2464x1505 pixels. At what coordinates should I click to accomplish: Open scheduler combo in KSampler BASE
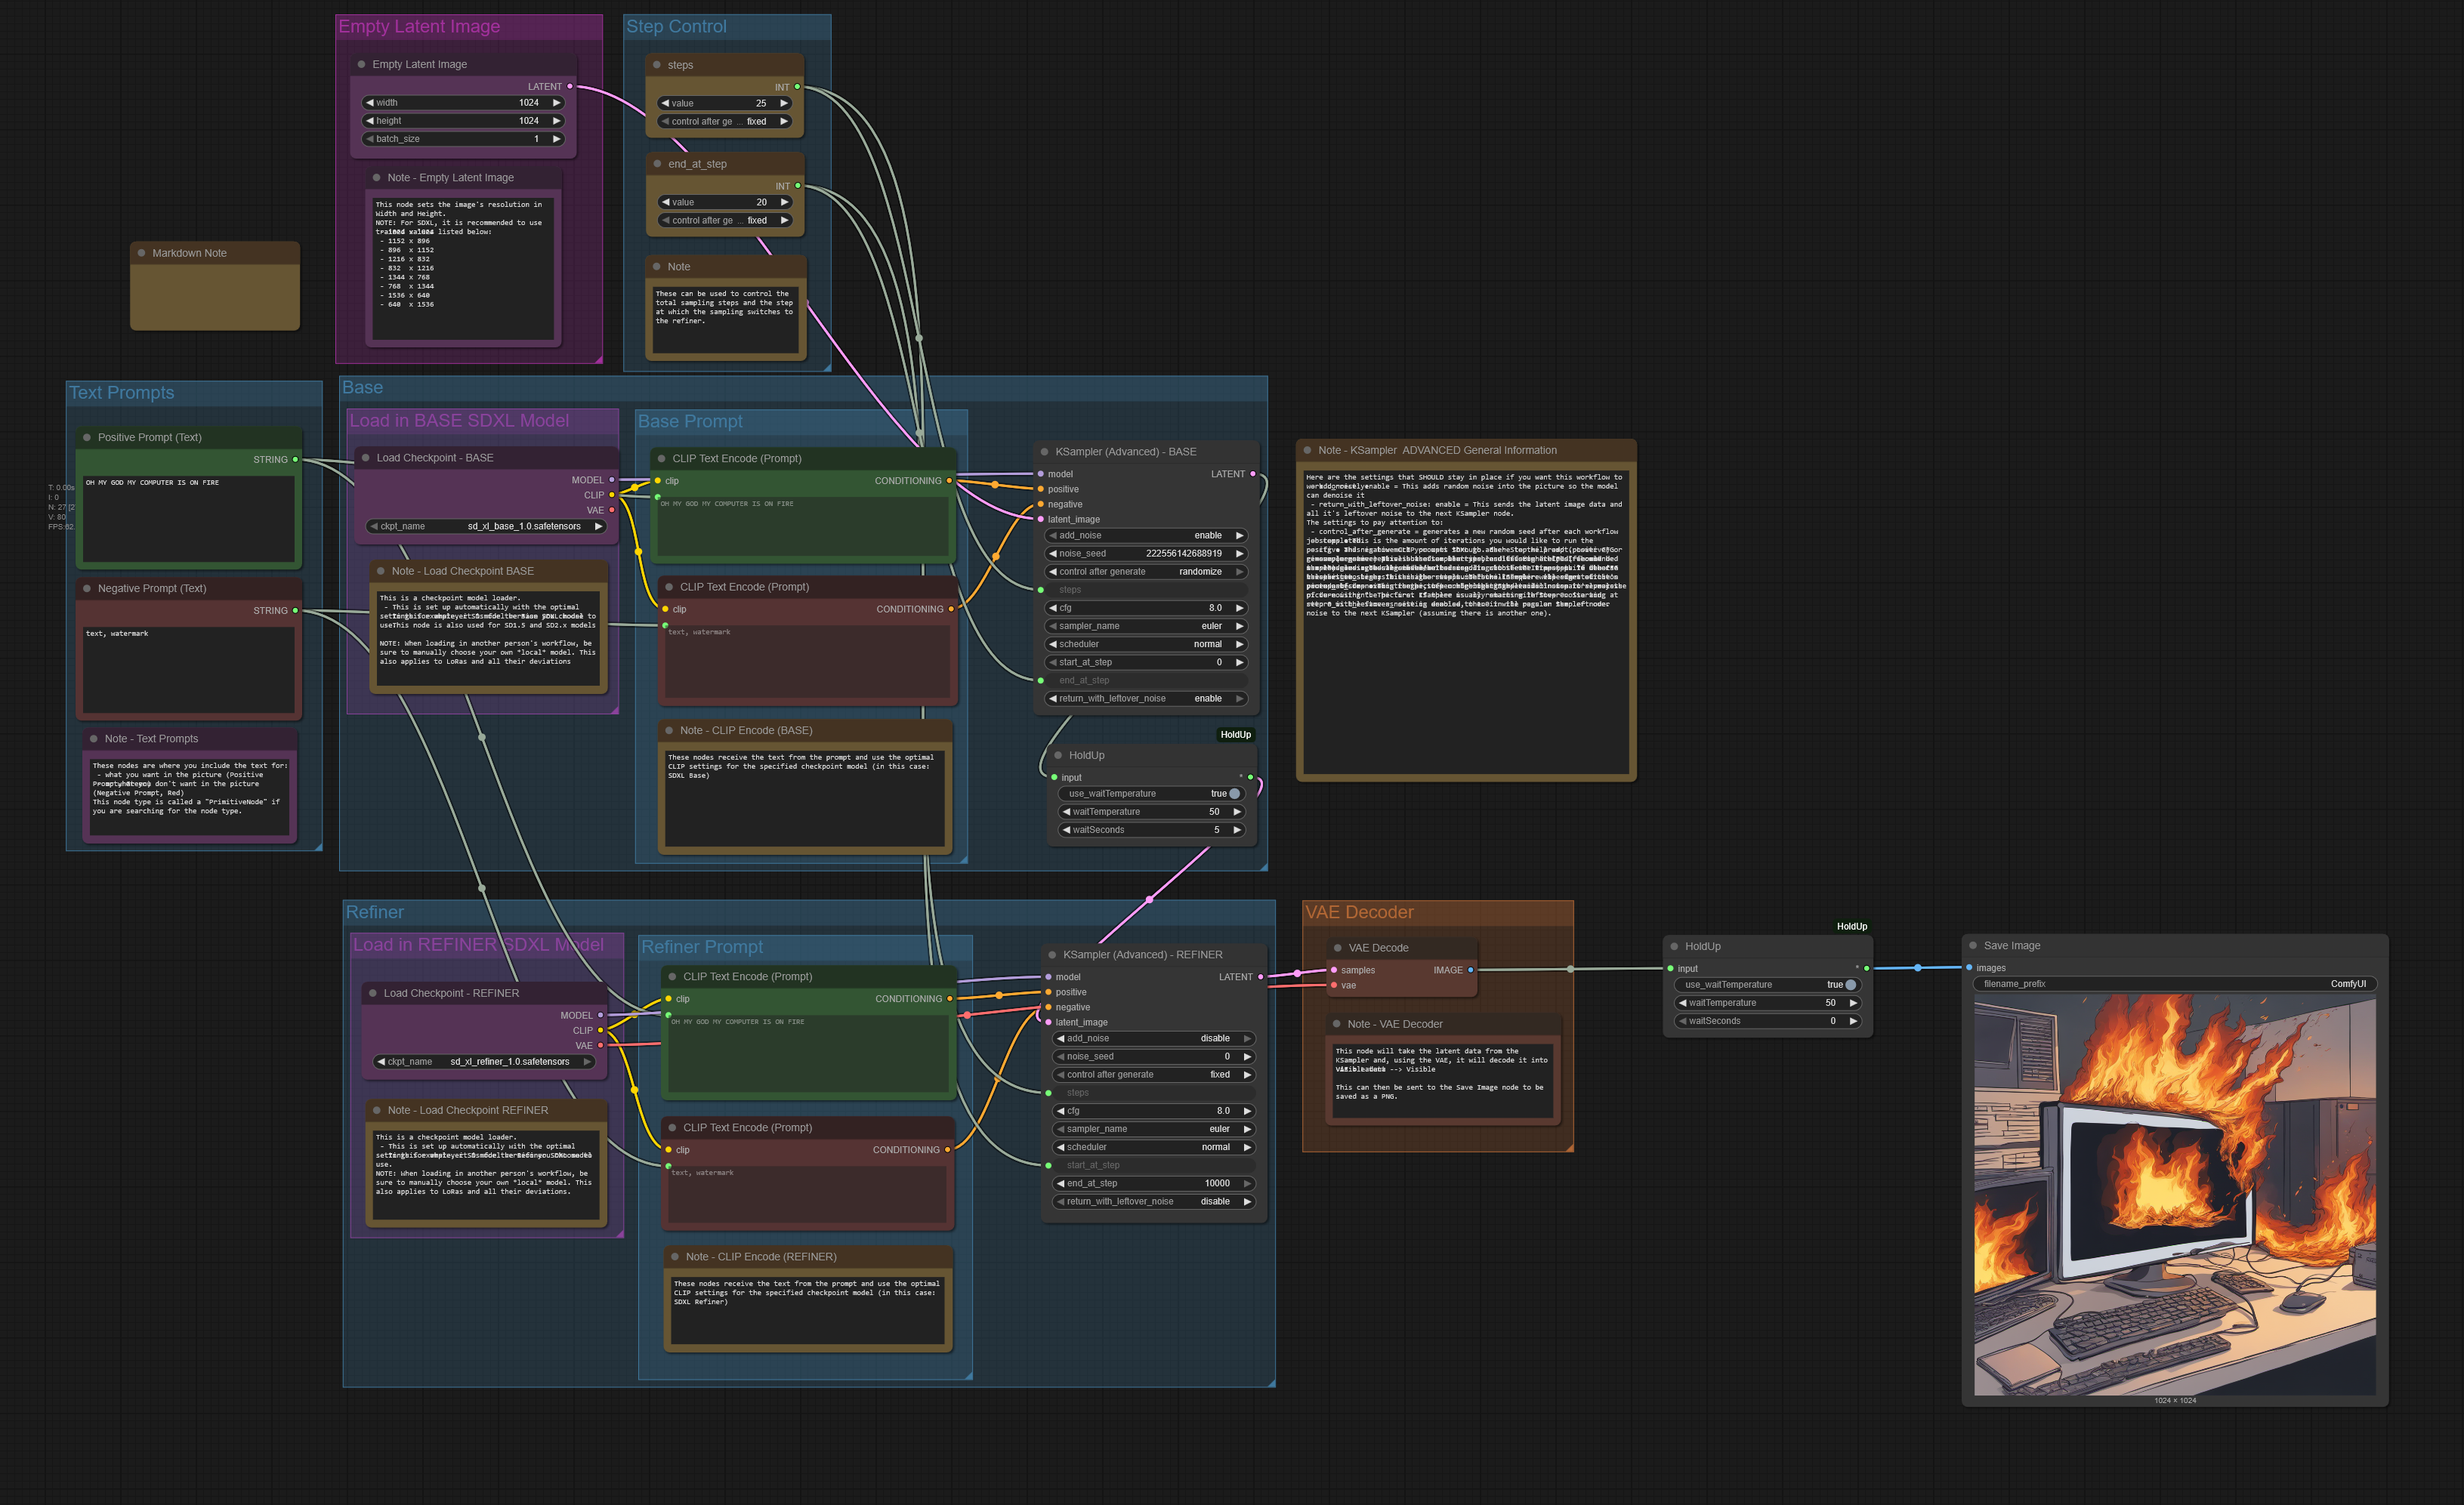pyautogui.click(x=1146, y=644)
